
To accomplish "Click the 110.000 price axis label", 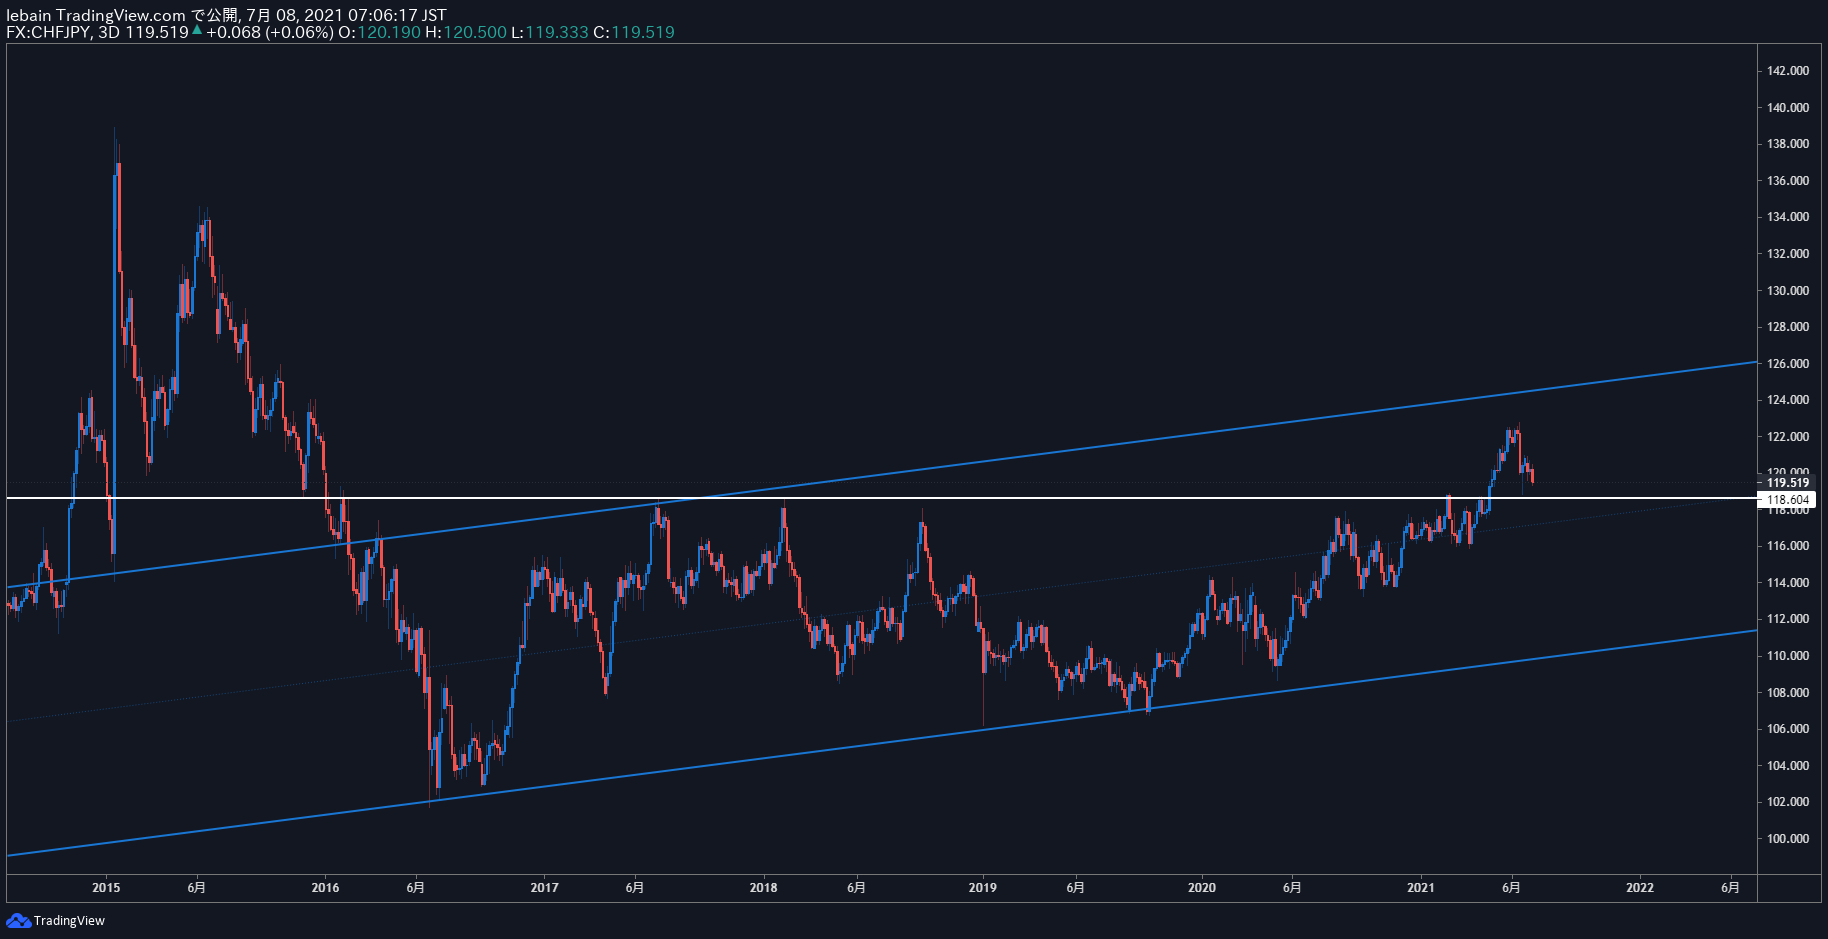I will pos(1788,656).
